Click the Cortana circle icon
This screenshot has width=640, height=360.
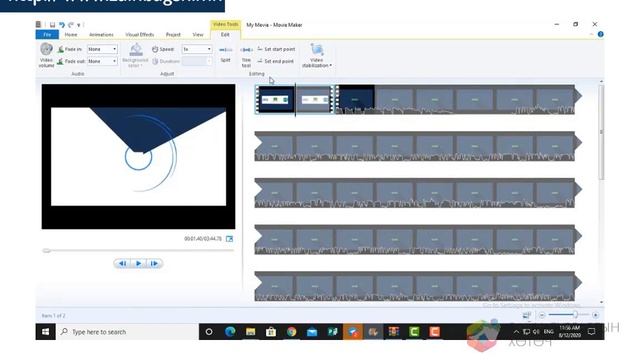[x=209, y=332]
